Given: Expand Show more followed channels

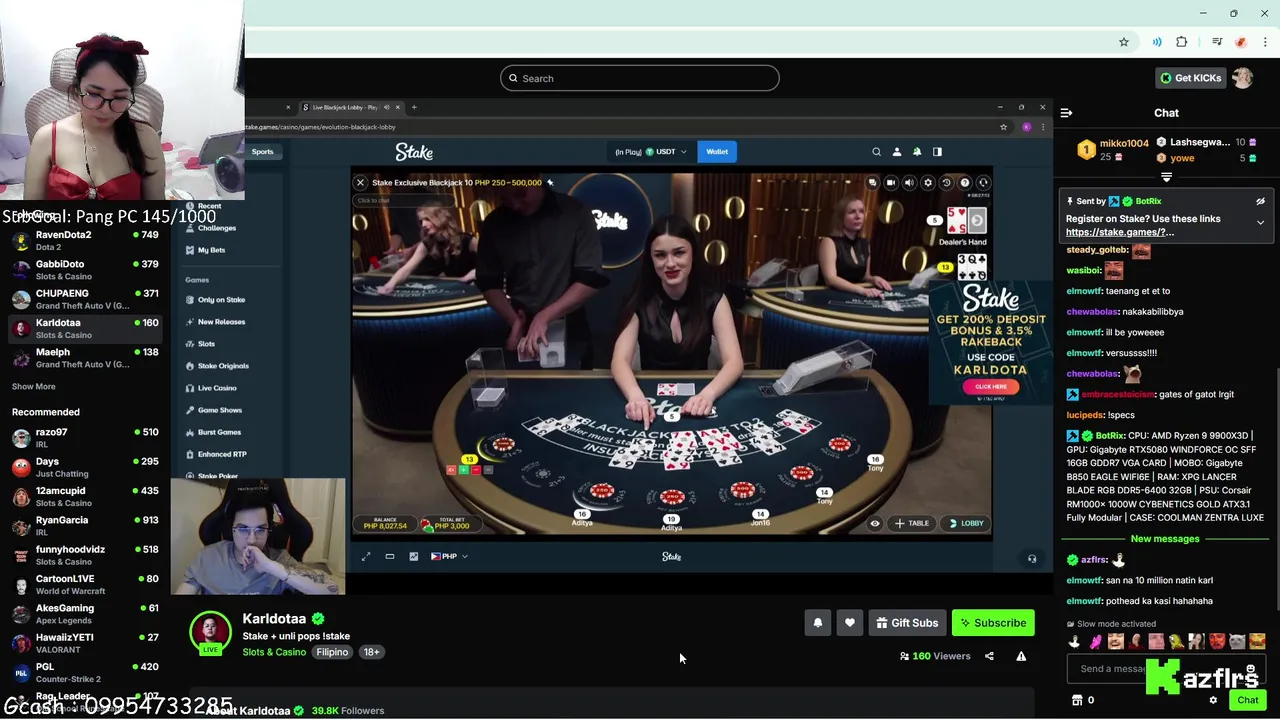Looking at the screenshot, I should [34, 387].
